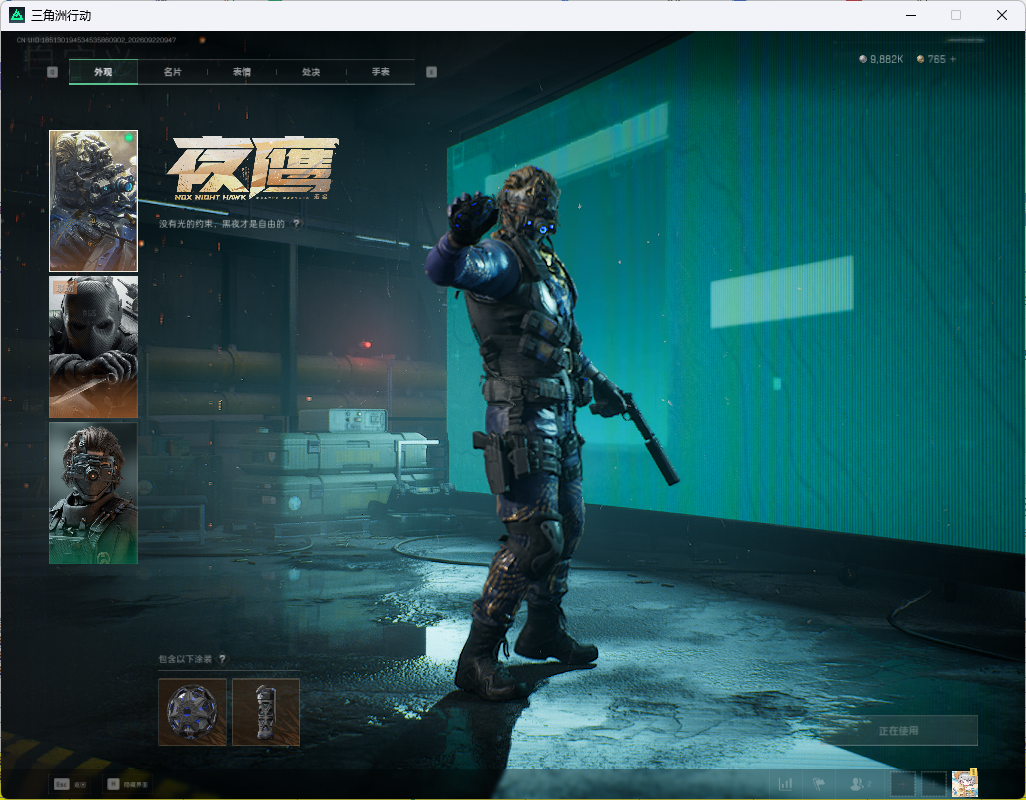This screenshot has width=1026, height=800.
Task: Click the H 隐藏界面 button
Action: tap(128, 784)
